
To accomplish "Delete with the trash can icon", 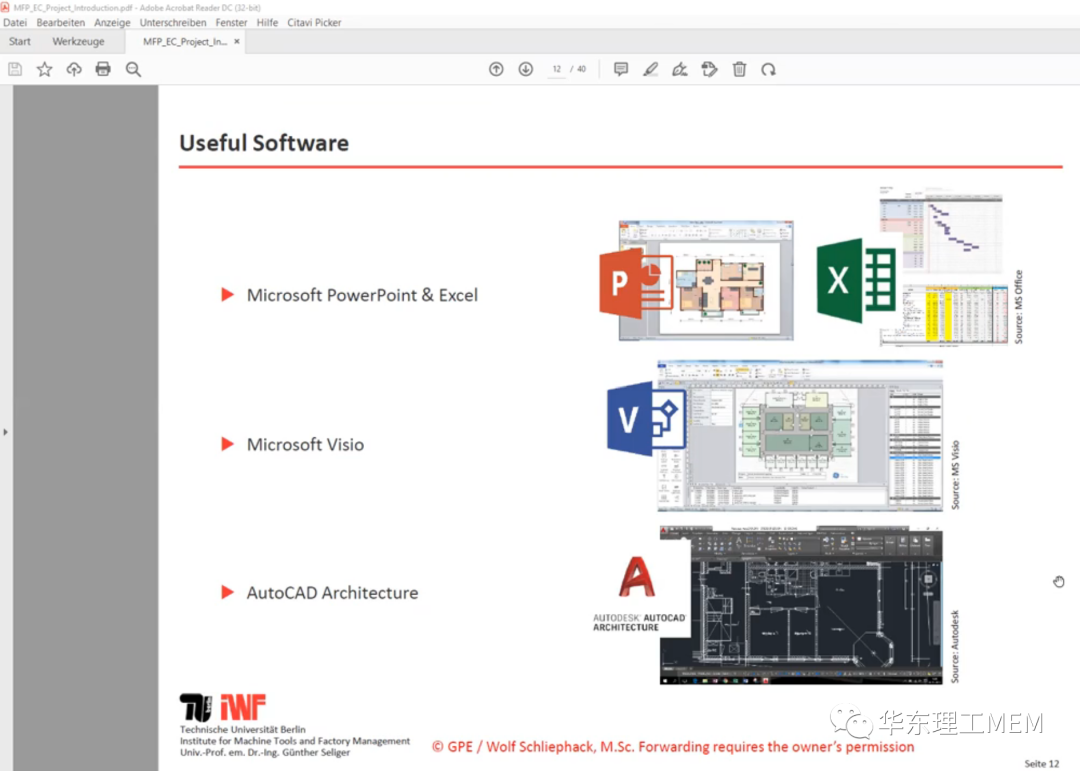I will point(739,69).
